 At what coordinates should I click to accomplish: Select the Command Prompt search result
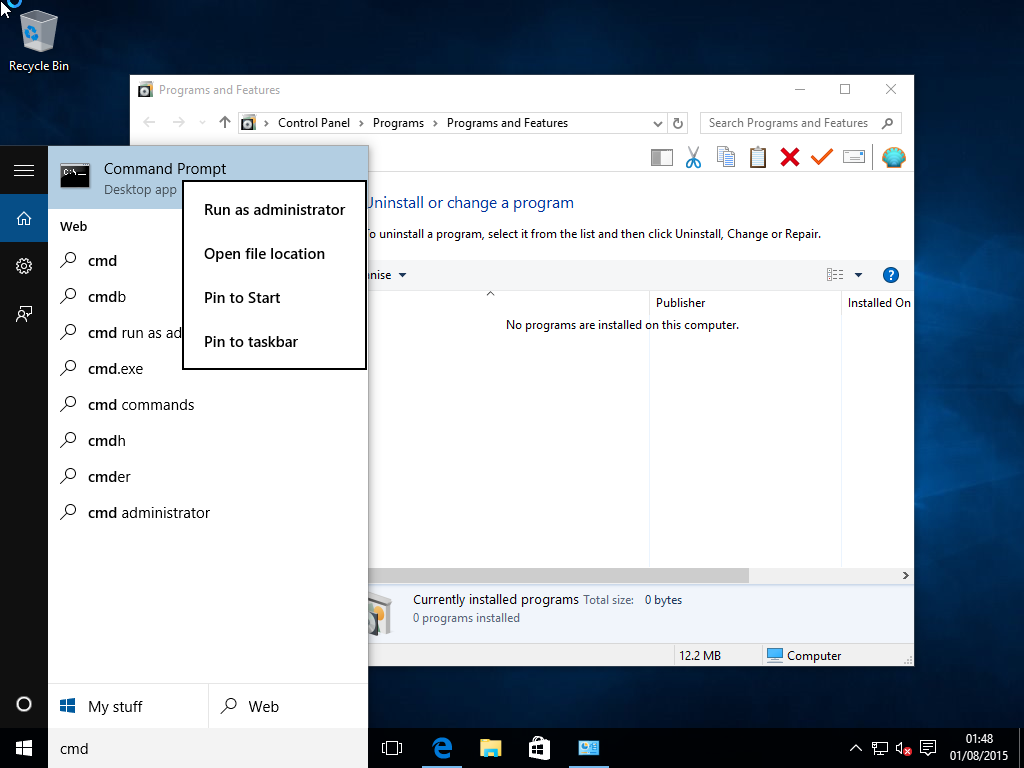pos(208,177)
